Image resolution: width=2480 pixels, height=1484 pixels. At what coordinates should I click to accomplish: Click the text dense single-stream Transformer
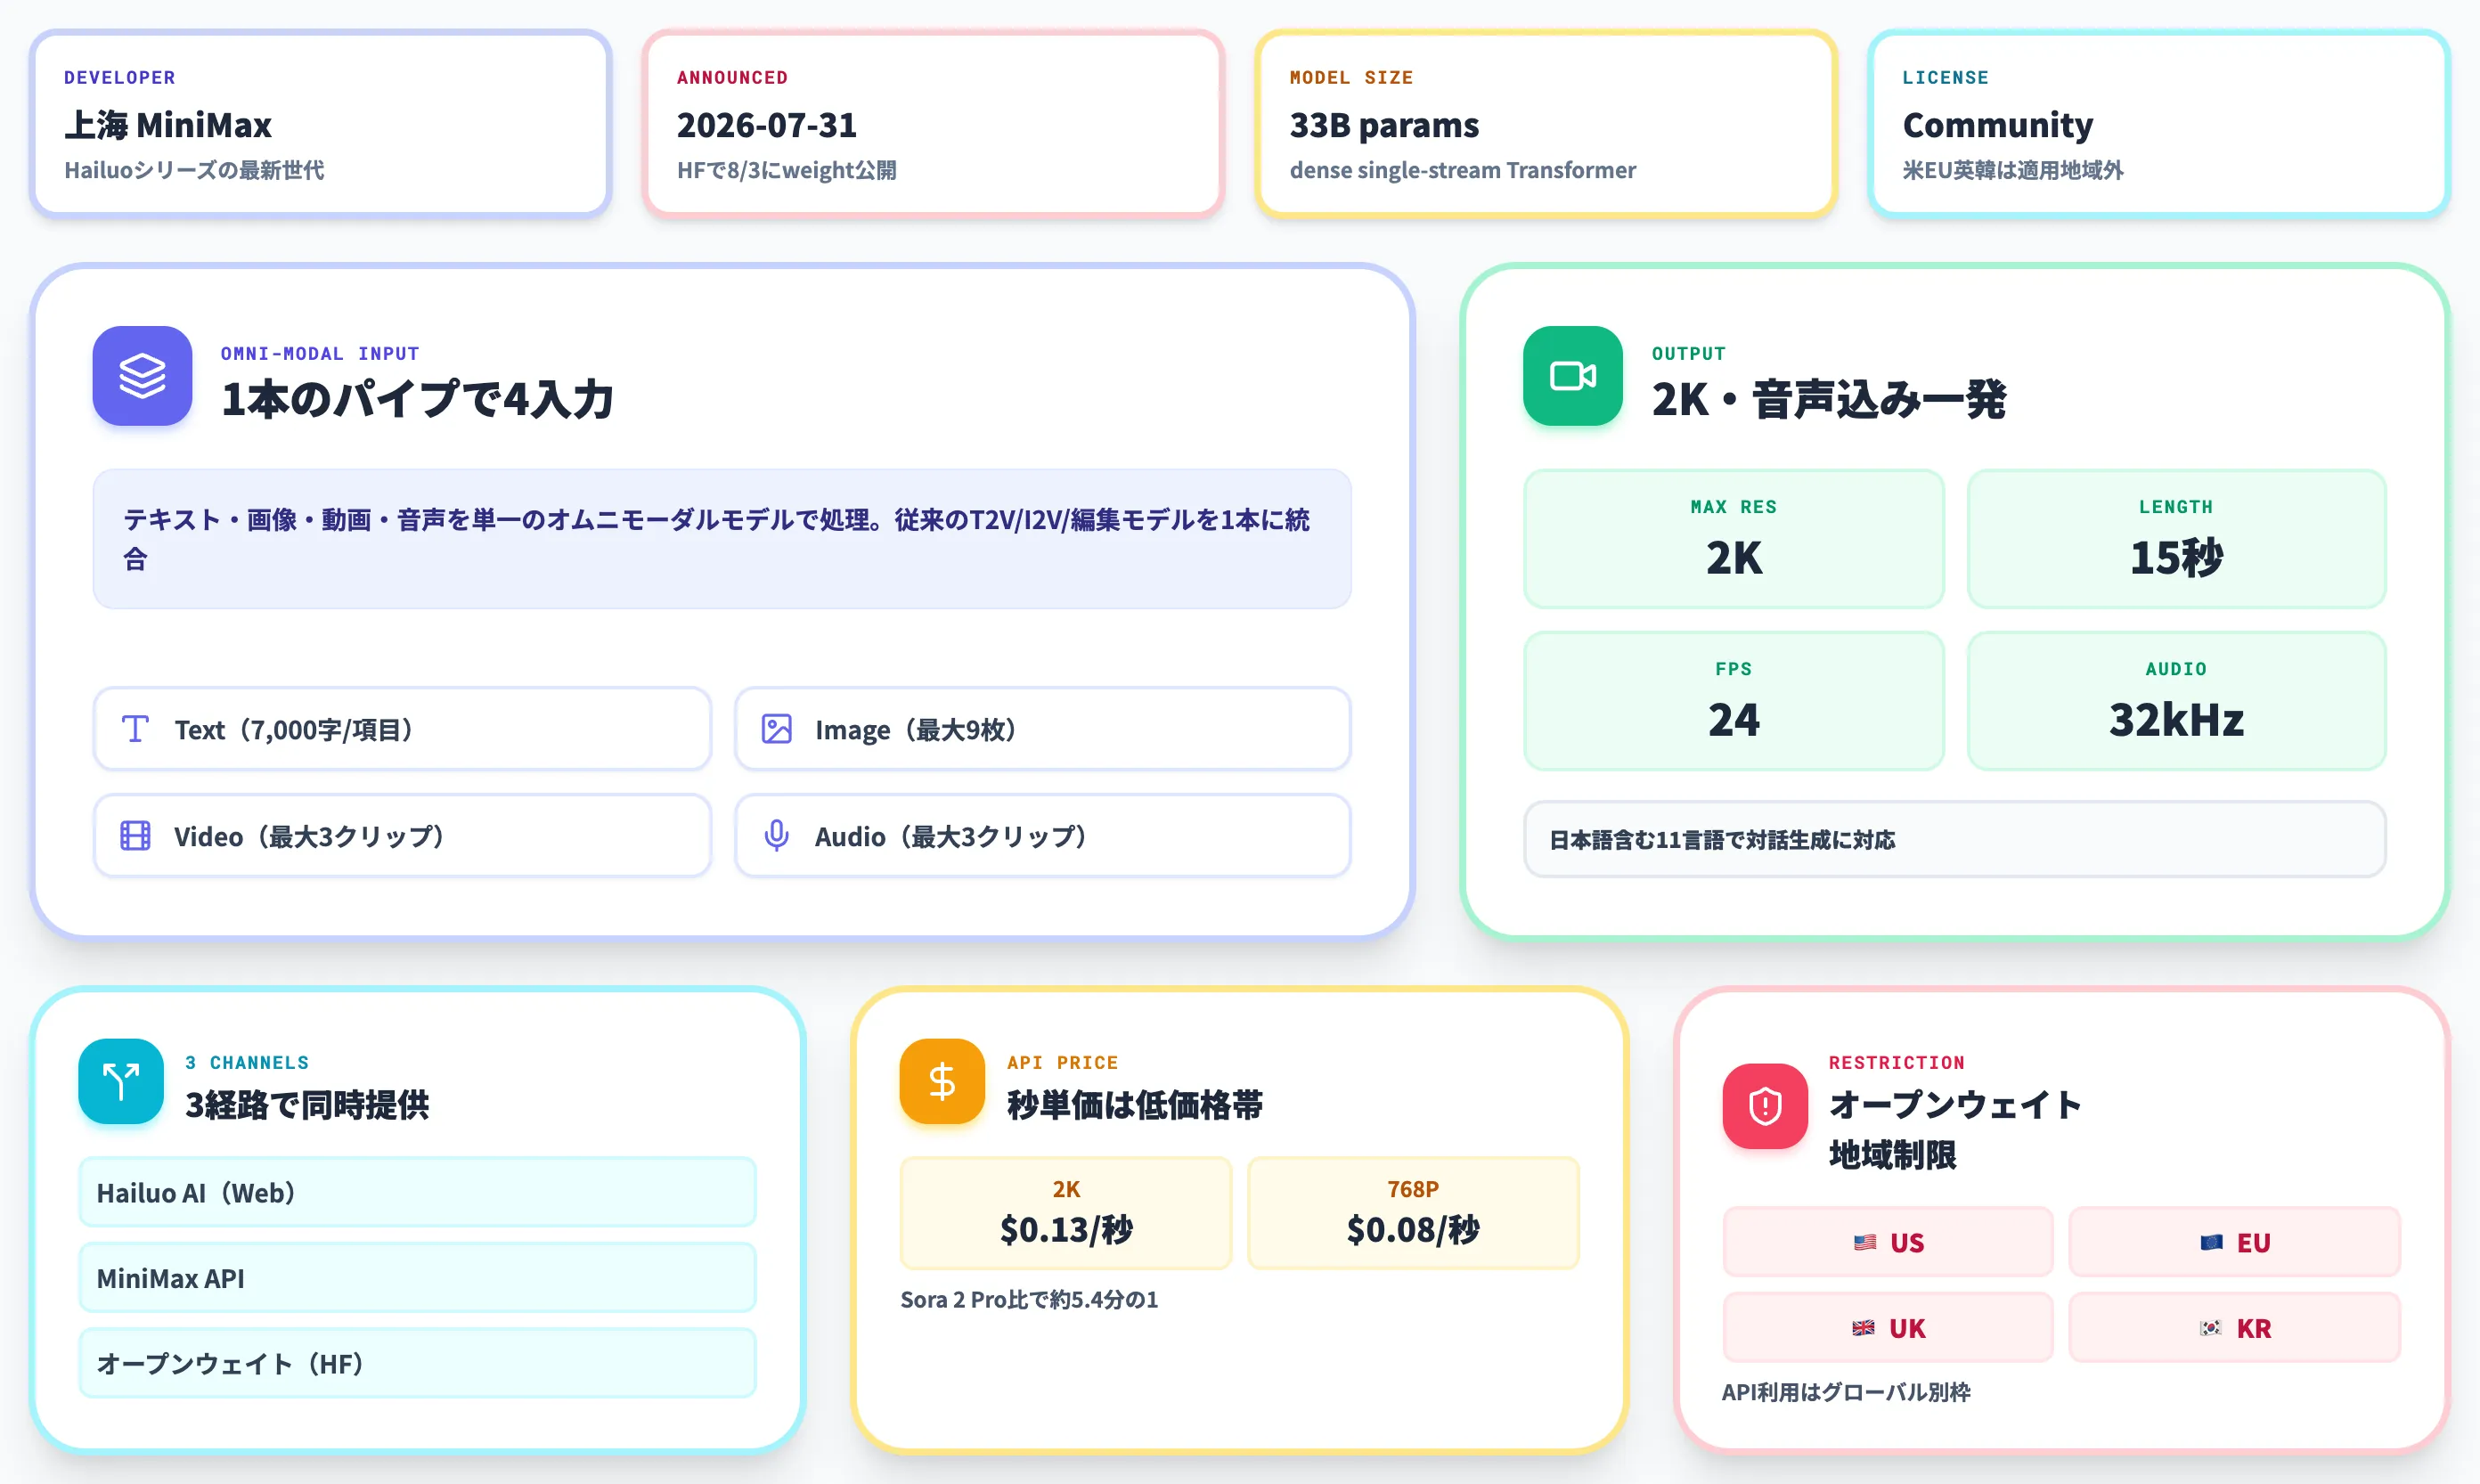1463,170
